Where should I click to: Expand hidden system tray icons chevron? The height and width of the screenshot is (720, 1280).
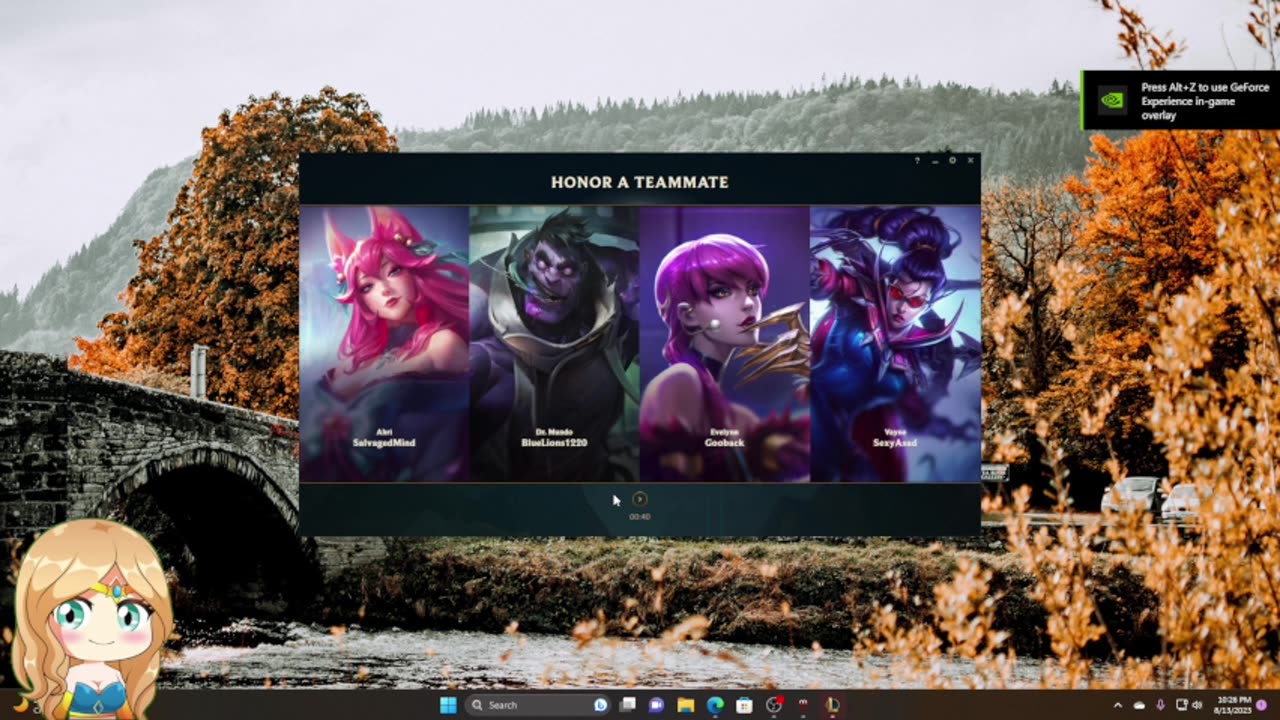pyautogui.click(x=1118, y=705)
